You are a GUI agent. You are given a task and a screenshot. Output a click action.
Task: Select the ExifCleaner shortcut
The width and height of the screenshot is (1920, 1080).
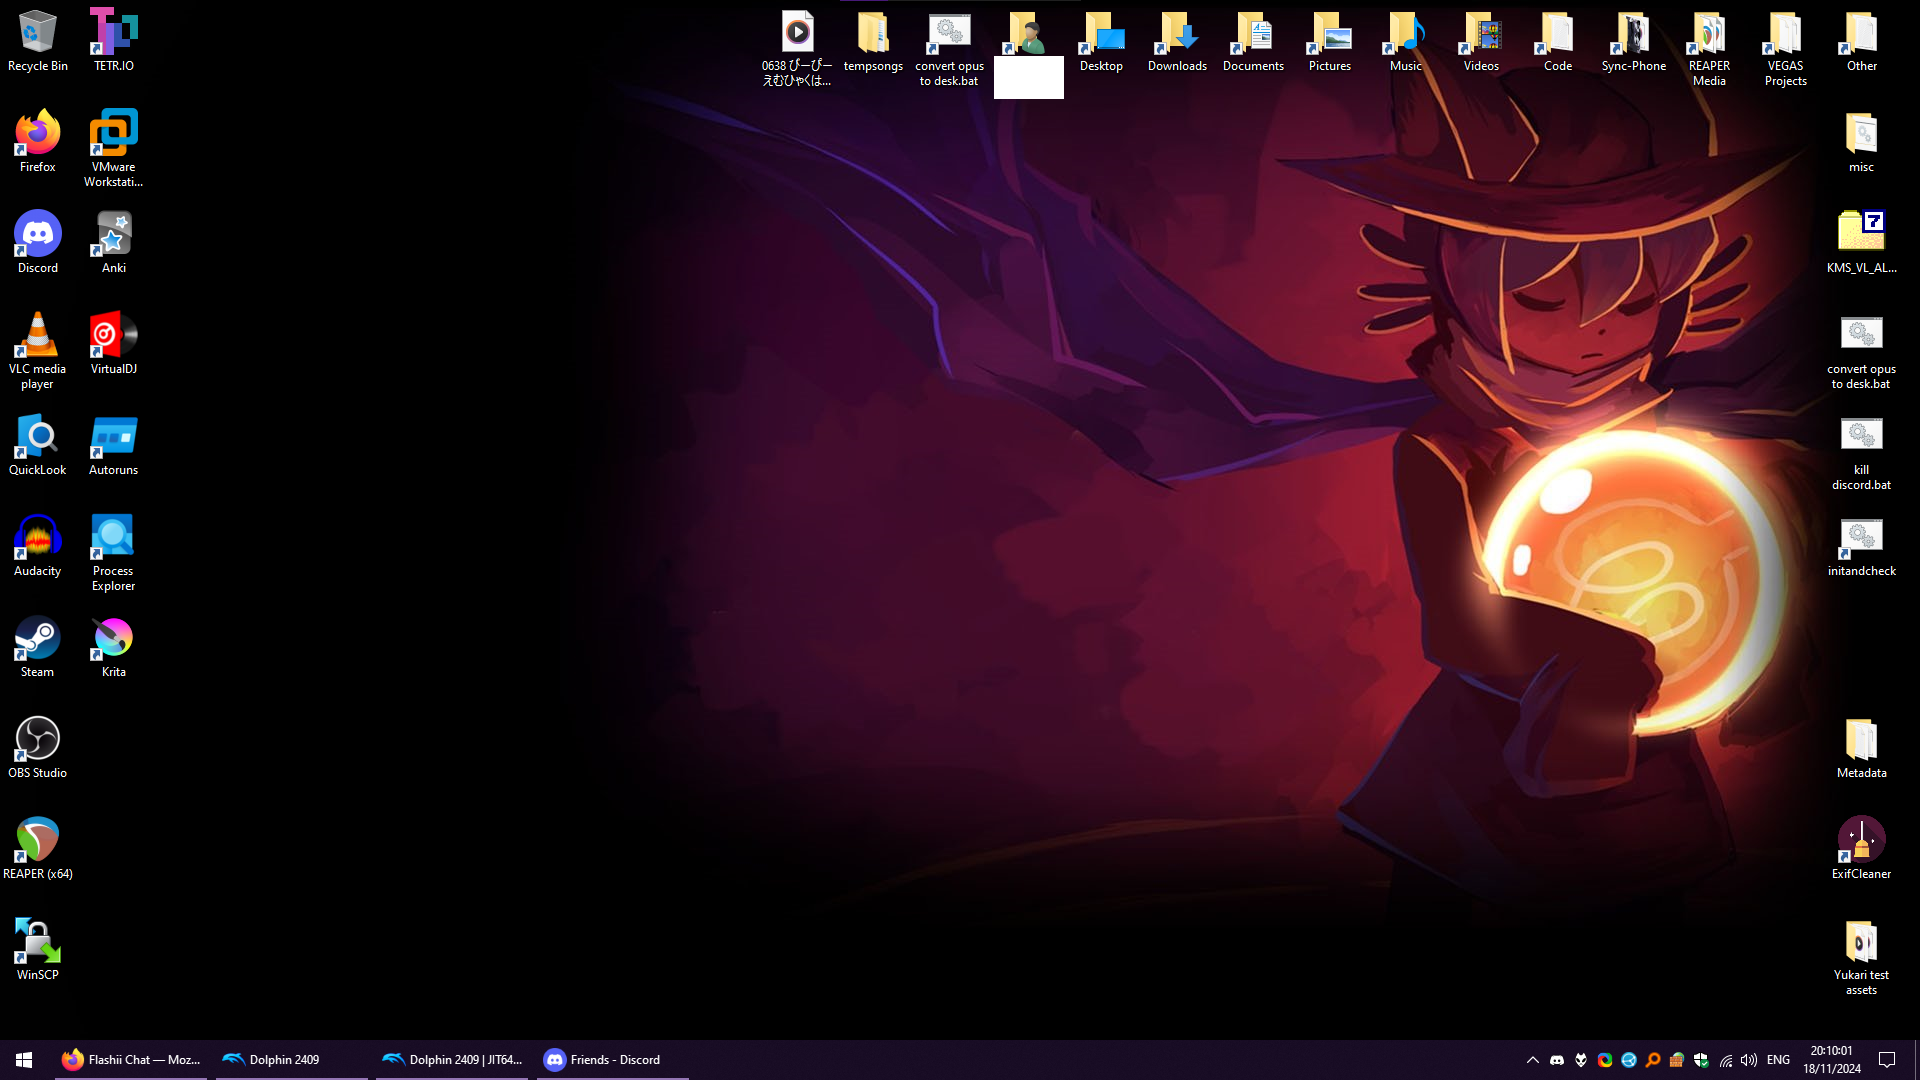coord(1861,849)
